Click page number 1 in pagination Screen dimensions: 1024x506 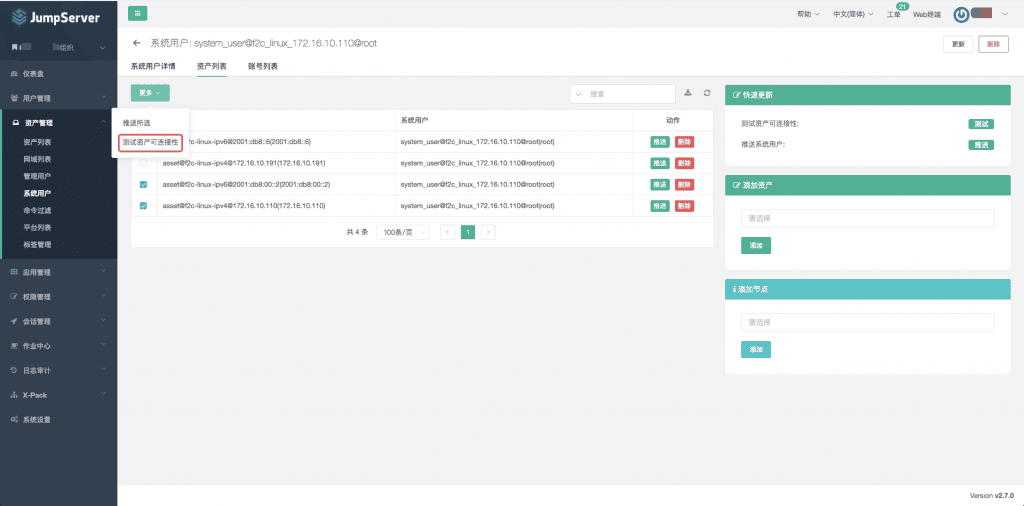click(468, 232)
